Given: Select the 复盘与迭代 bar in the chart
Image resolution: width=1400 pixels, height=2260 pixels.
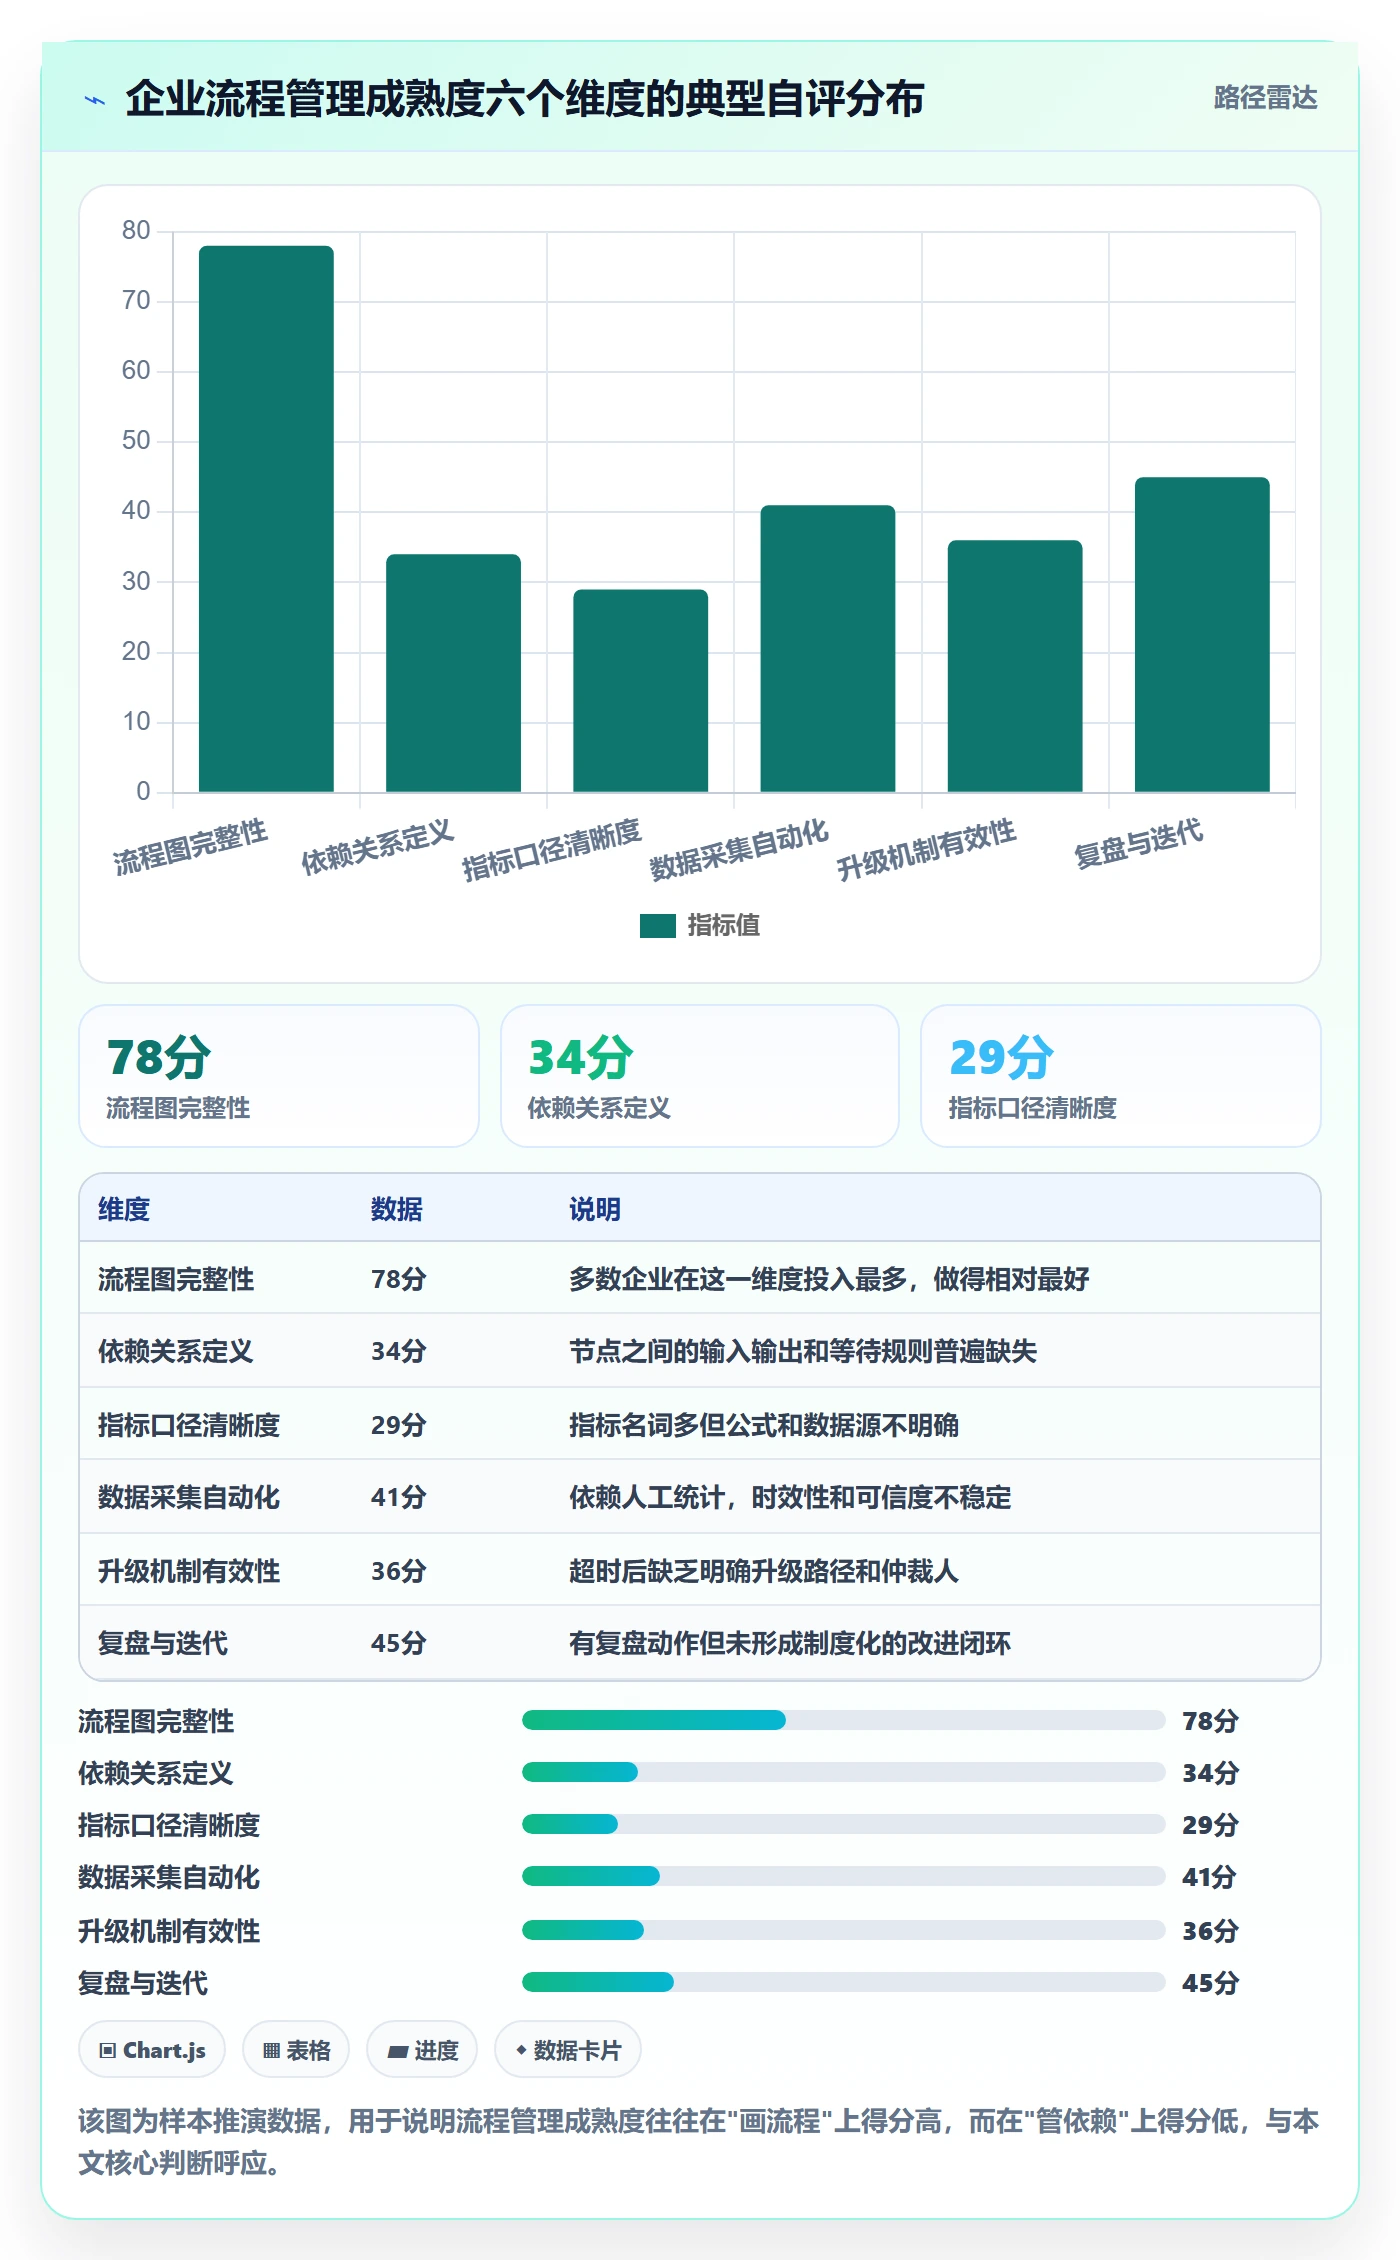Looking at the screenshot, I should click(1202, 635).
